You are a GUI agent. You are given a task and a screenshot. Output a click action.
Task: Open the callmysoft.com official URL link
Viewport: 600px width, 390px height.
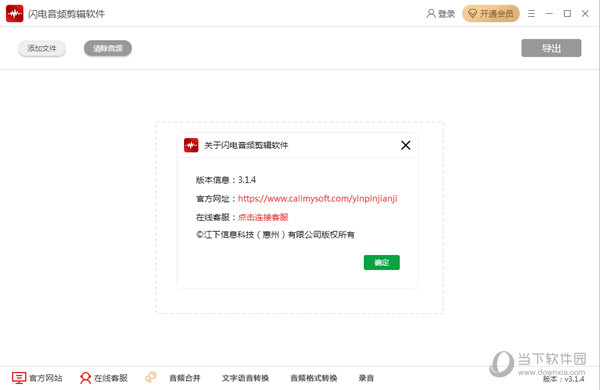pyautogui.click(x=318, y=199)
